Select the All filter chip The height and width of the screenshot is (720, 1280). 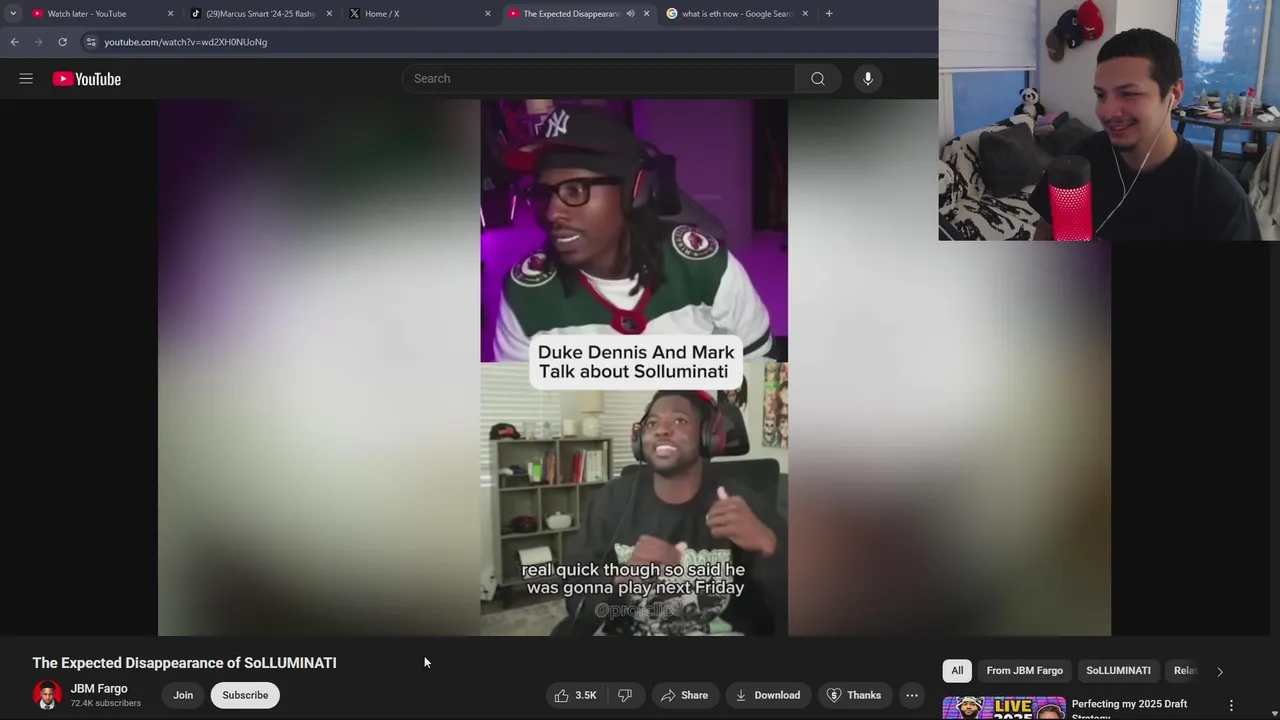click(957, 671)
